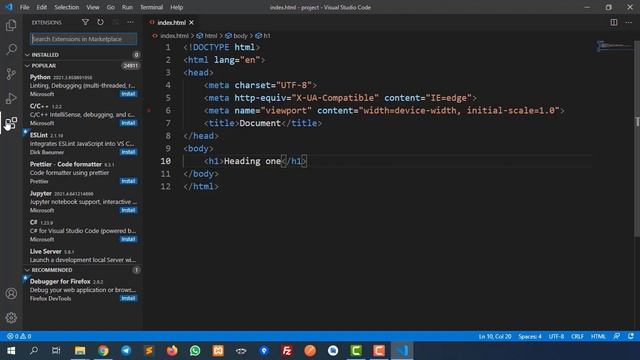
Task: Change language mode via HTML status item
Action: click(598, 336)
